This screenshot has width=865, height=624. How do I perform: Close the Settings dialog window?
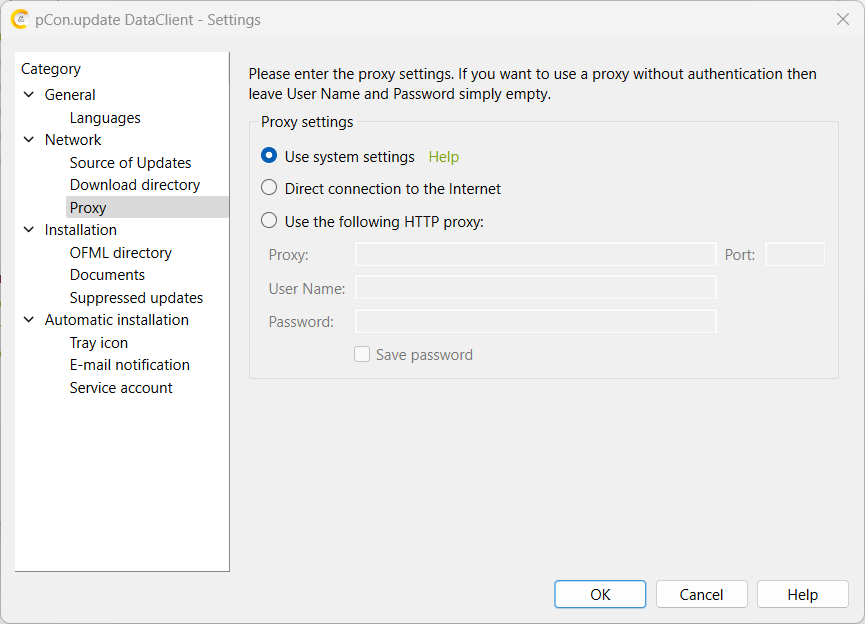[x=842, y=19]
